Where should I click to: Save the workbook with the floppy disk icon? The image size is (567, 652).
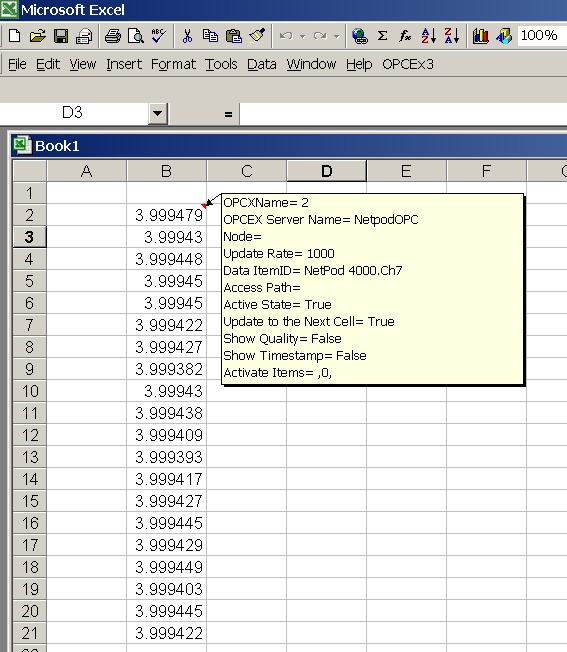point(61,36)
